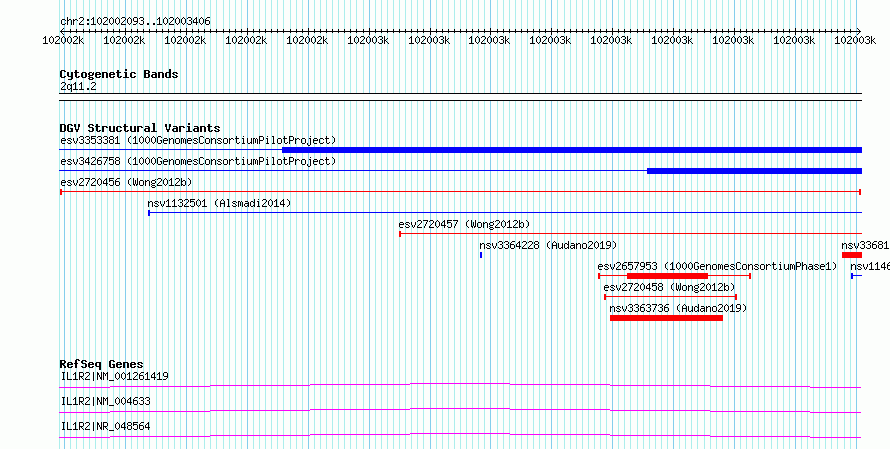Click the IL1R2|NR_048564 gene label
The height and width of the screenshot is (449, 890).
click(106, 426)
